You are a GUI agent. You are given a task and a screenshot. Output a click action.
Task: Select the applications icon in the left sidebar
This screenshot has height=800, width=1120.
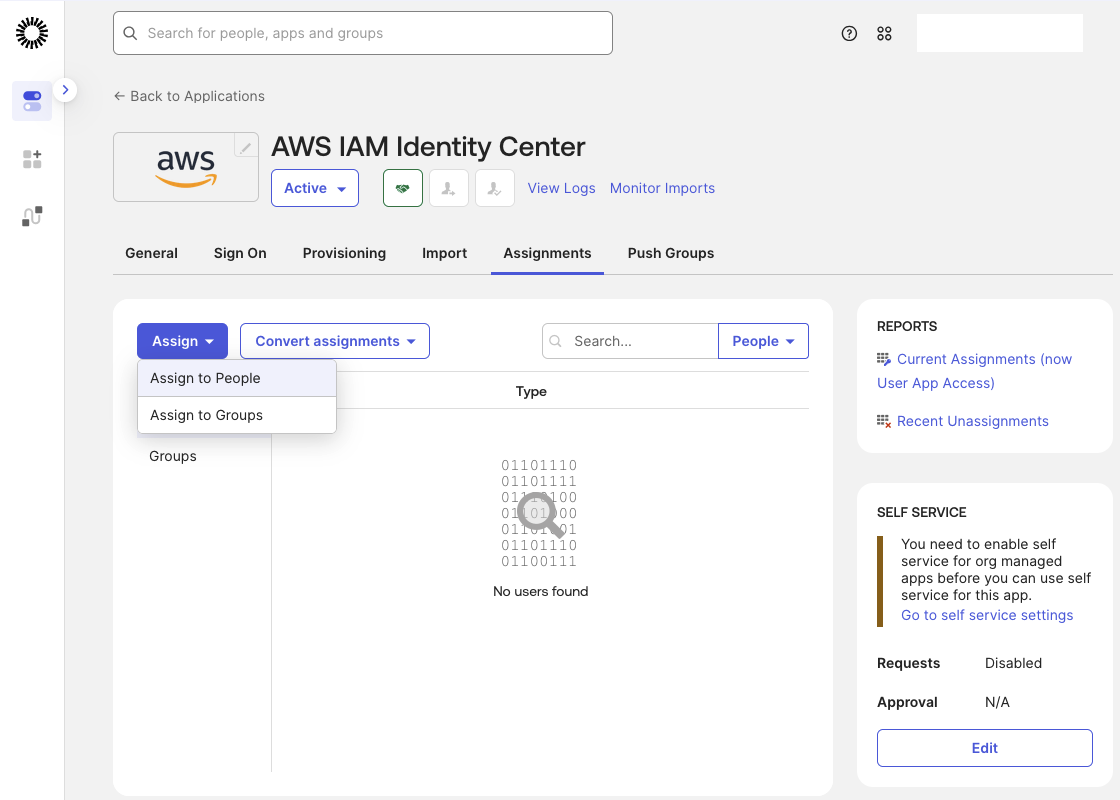(31, 102)
